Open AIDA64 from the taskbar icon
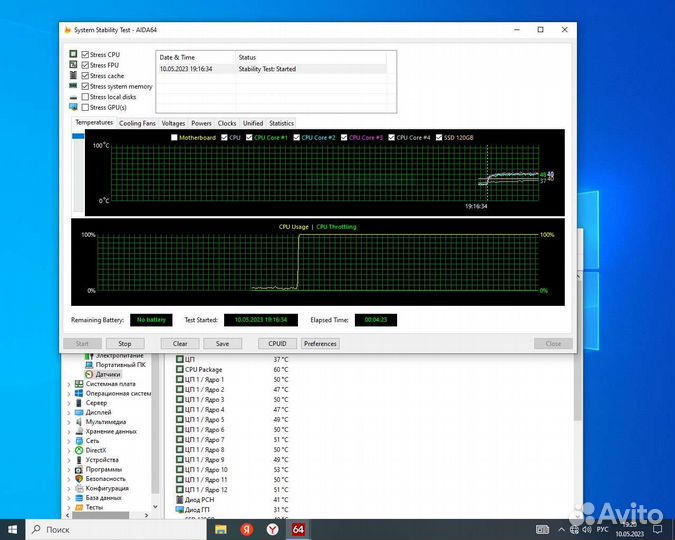This screenshot has height=540, width=675. (x=297, y=528)
